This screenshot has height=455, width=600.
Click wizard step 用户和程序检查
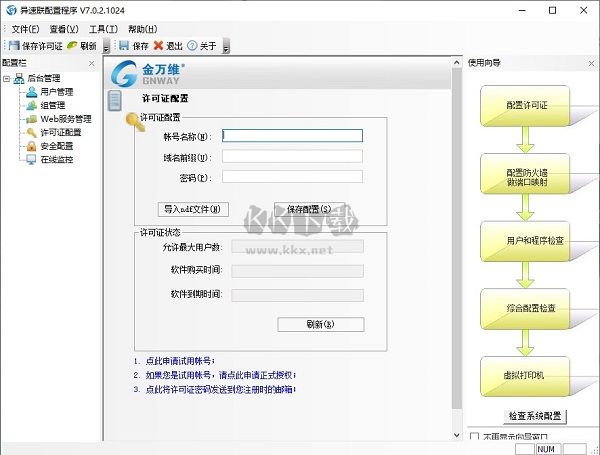click(x=525, y=241)
